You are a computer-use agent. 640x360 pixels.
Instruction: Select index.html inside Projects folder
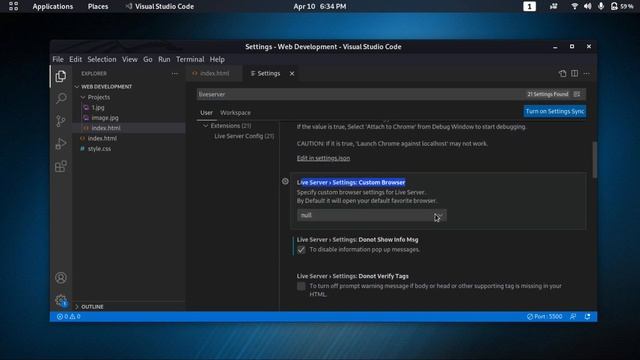point(106,128)
